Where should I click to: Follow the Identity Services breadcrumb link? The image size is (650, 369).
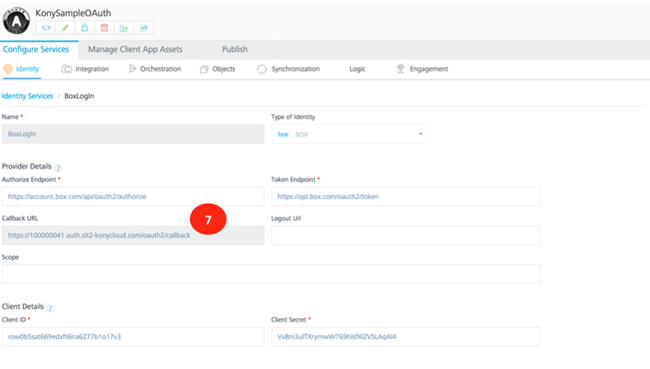click(x=27, y=96)
